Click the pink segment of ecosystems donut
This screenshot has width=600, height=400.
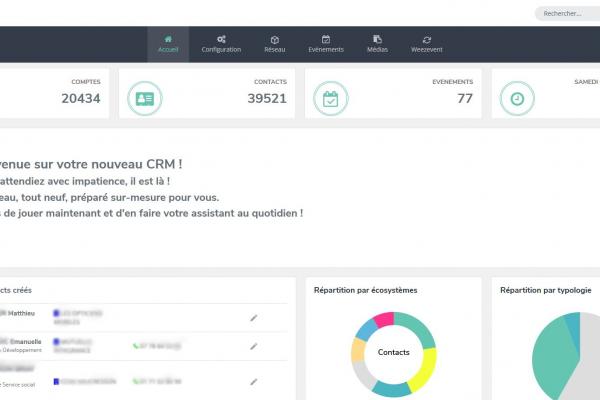point(385,319)
